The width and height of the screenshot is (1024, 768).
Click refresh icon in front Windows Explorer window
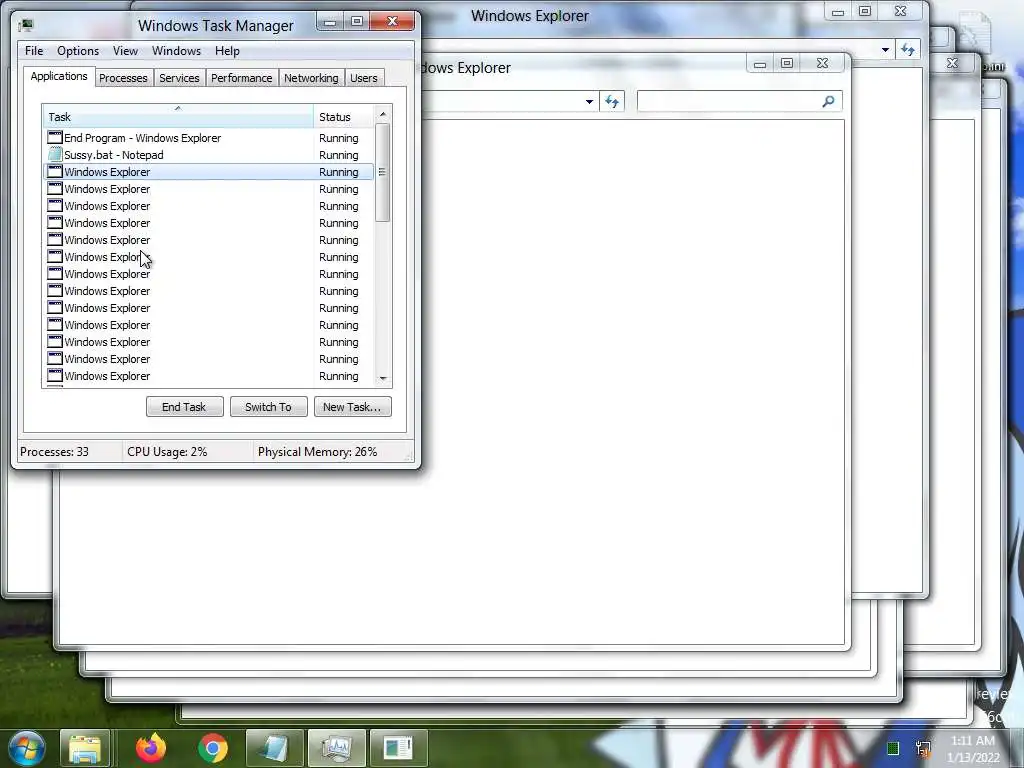coord(612,101)
